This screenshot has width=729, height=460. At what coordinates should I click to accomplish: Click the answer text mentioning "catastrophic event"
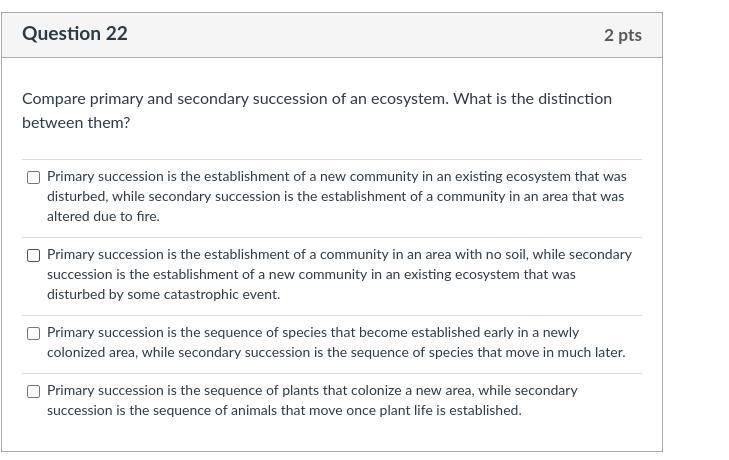(x=339, y=274)
